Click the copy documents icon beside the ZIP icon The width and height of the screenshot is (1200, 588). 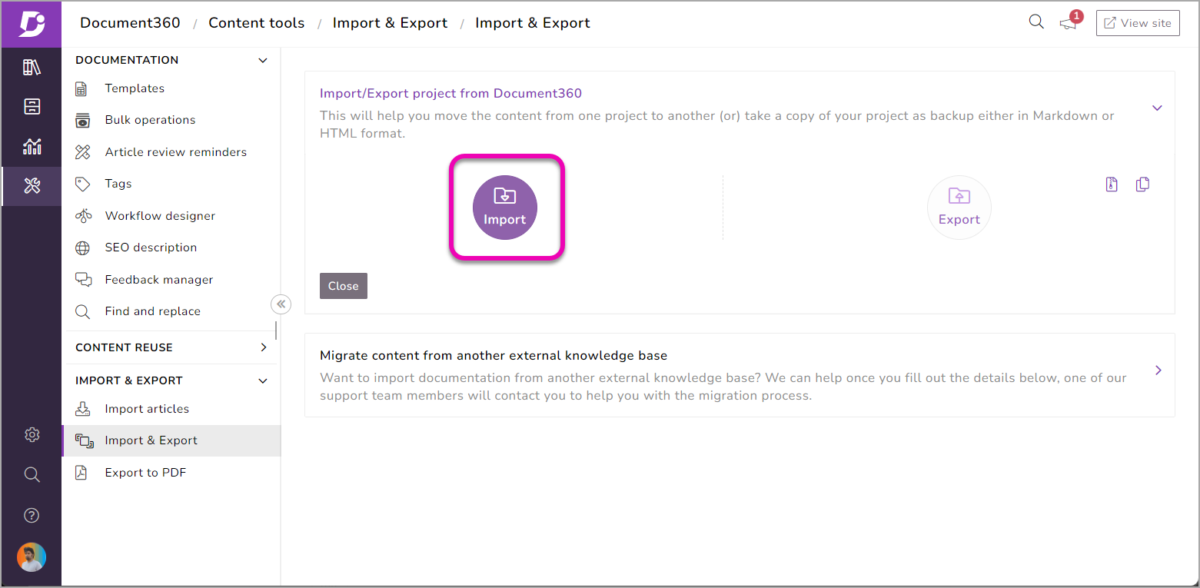[1142, 184]
